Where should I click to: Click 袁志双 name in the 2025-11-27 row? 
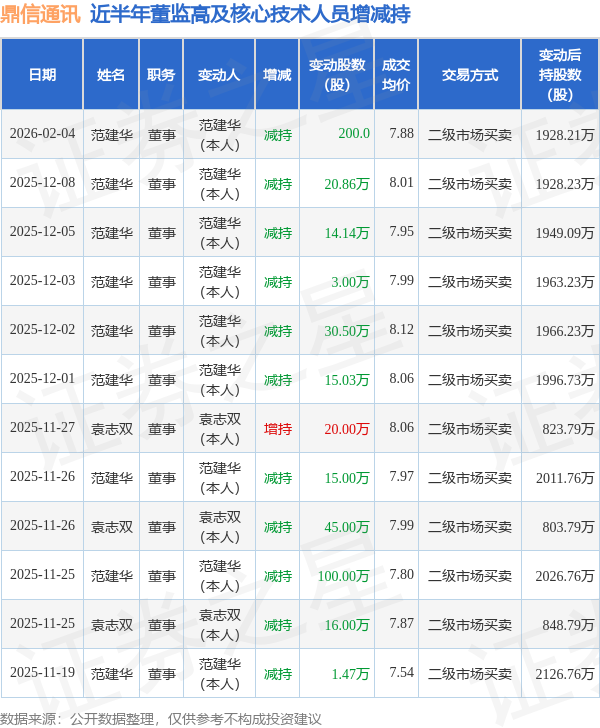click(111, 429)
